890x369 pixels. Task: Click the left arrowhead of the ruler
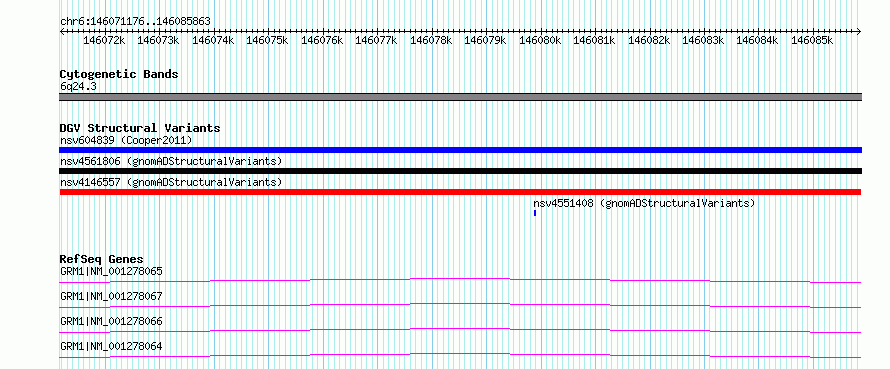tap(62, 32)
